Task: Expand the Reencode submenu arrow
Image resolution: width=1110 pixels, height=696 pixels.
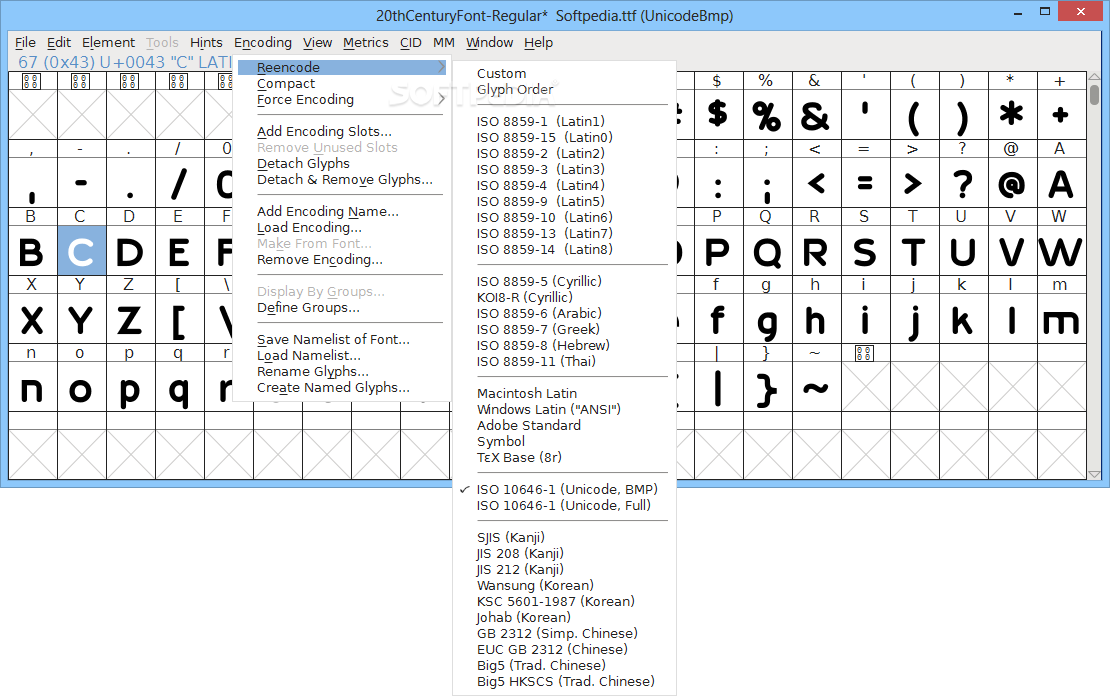Action: click(x=442, y=67)
